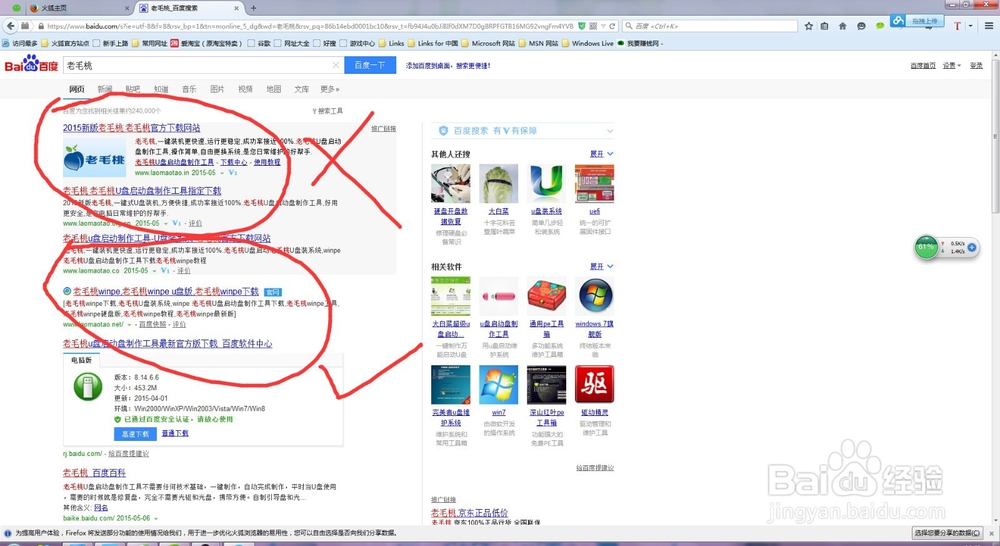Image resolution: width=1000 pixels, height=546 pixels.
Task: Reload the page with the refresh icon
Action: click(612, 26)
